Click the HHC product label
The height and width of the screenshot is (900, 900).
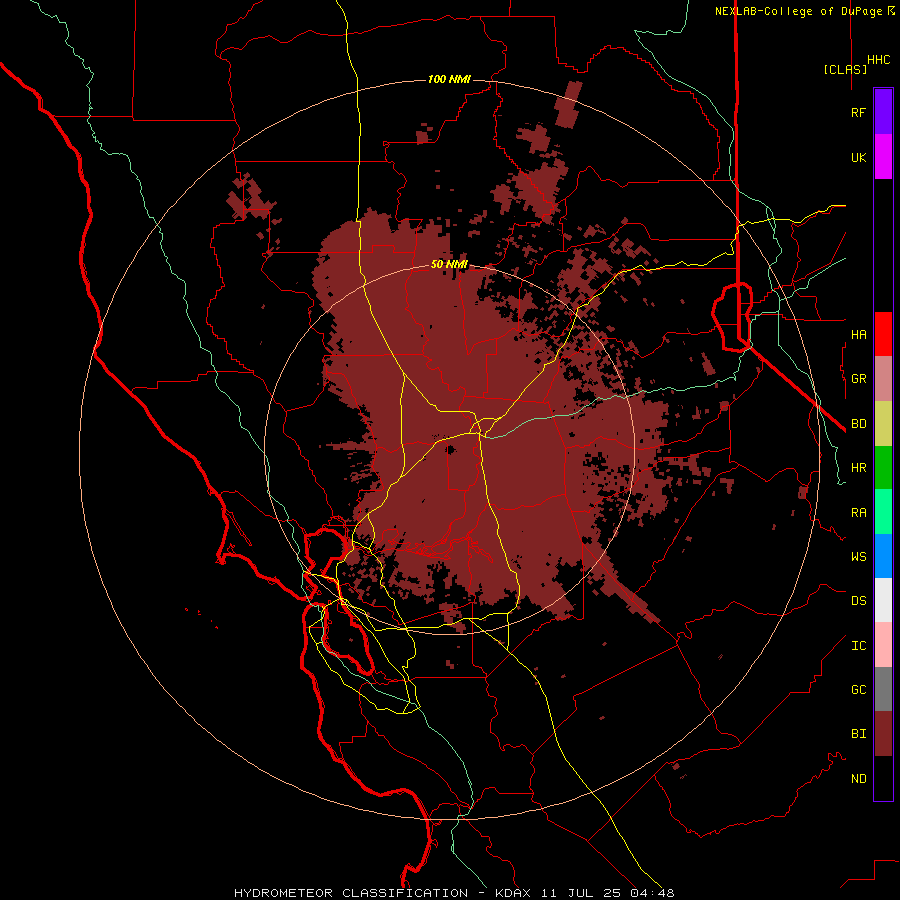[x=878, y=60]
